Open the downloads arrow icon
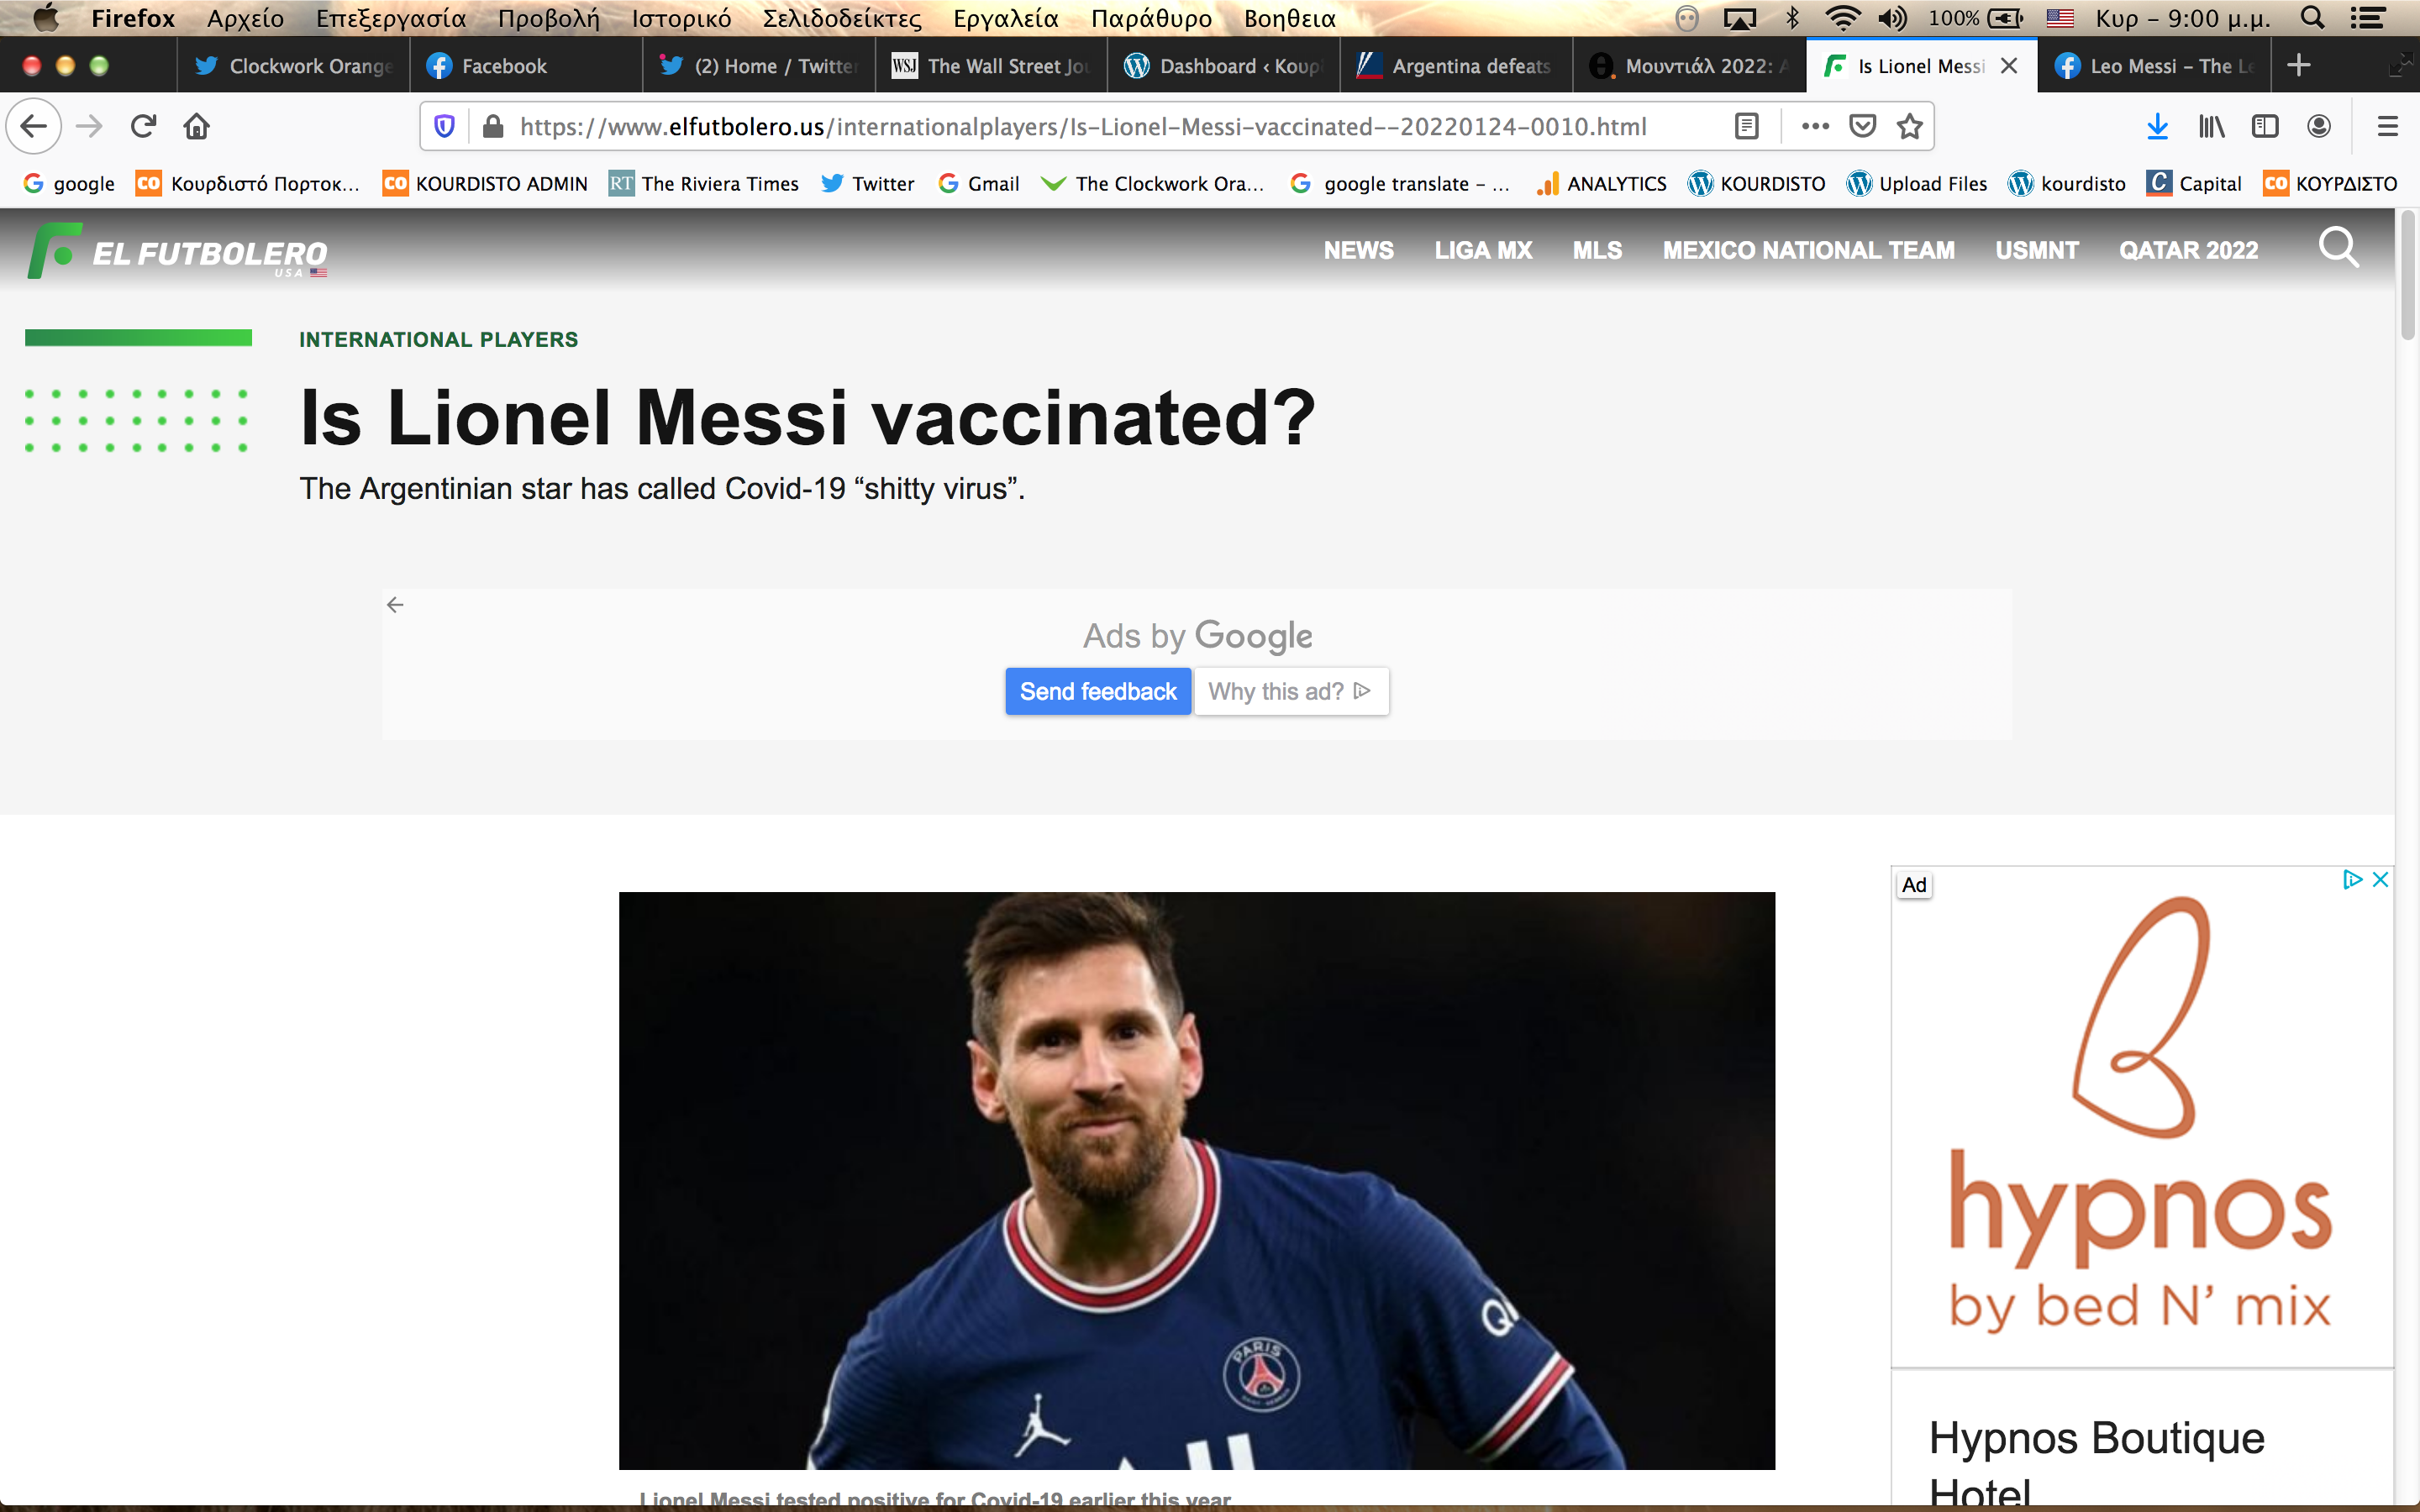Viewport: 2420px width, 1512px height. tap(2157, 126)
